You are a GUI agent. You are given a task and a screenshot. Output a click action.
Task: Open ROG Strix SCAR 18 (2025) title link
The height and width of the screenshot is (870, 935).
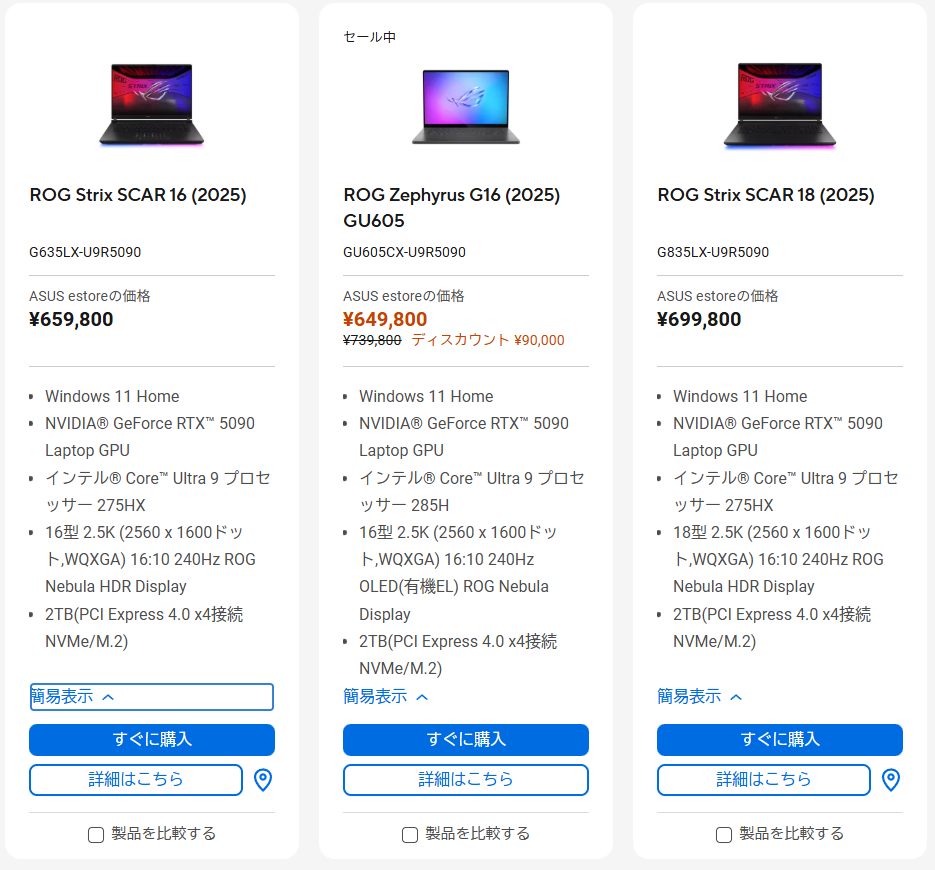766,195
